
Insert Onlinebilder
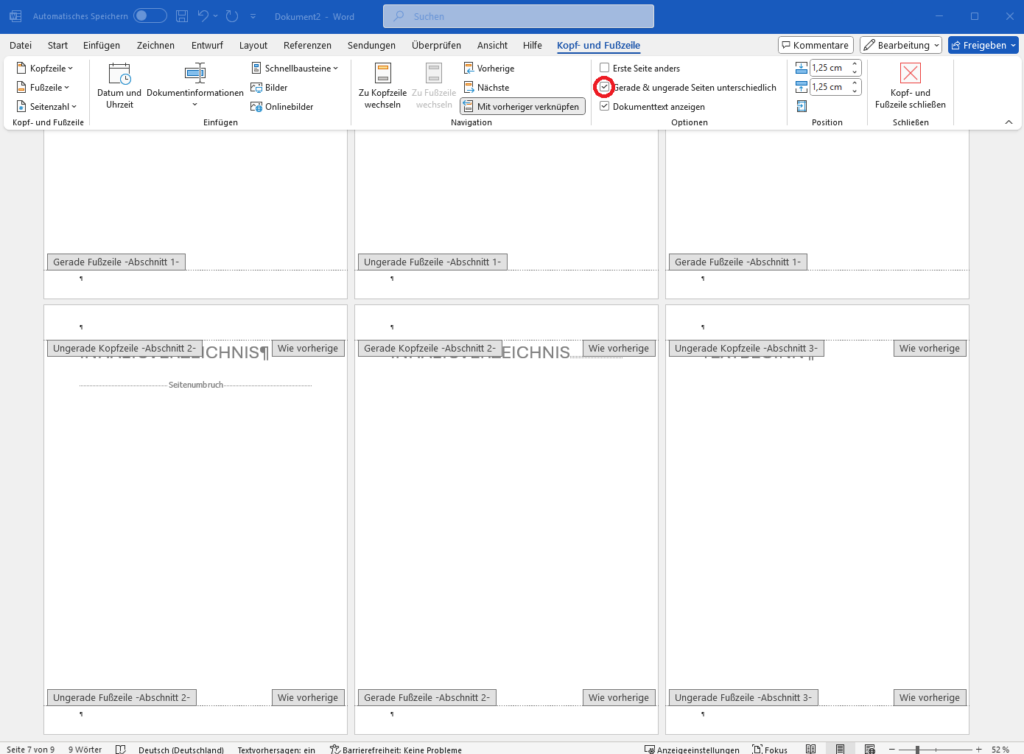tap(282, 106)
